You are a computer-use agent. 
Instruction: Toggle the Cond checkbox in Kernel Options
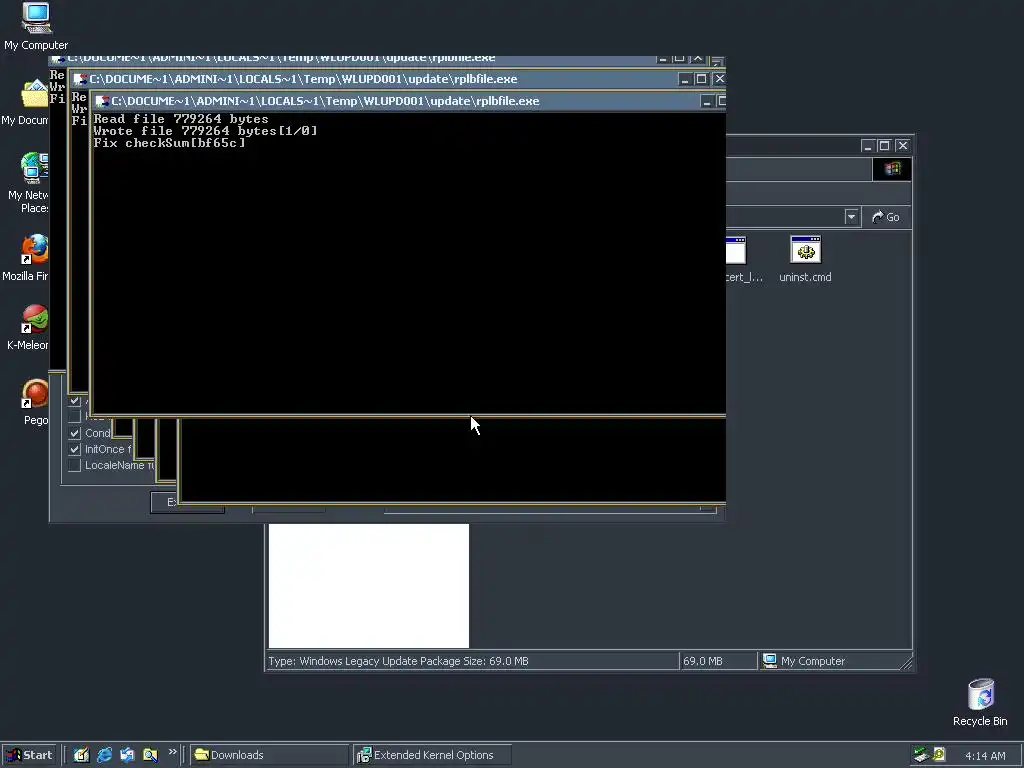[x=74, y=433]
